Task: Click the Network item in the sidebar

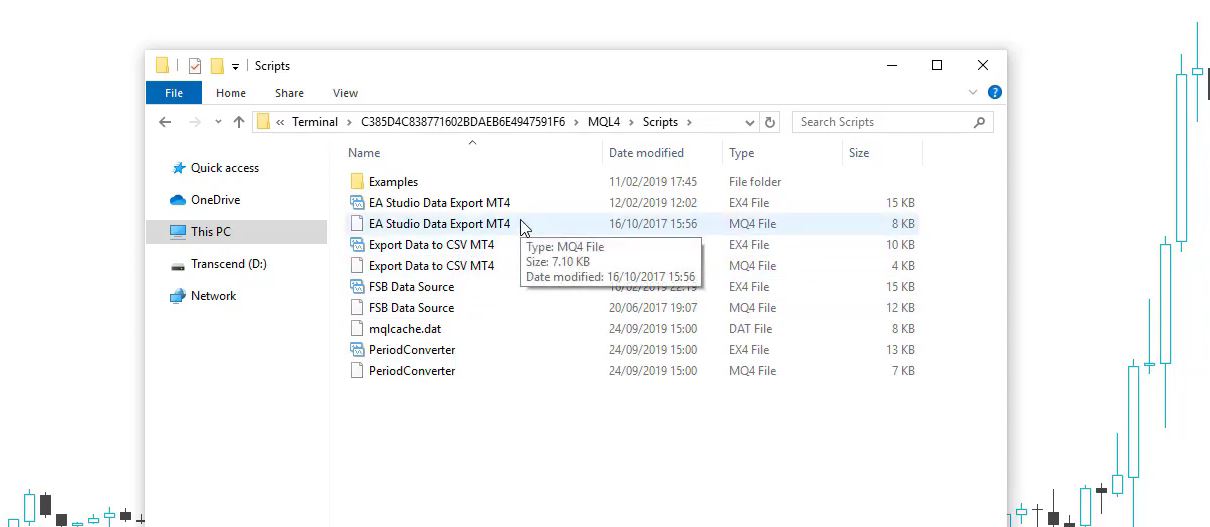Action: (x=213, y=296)
